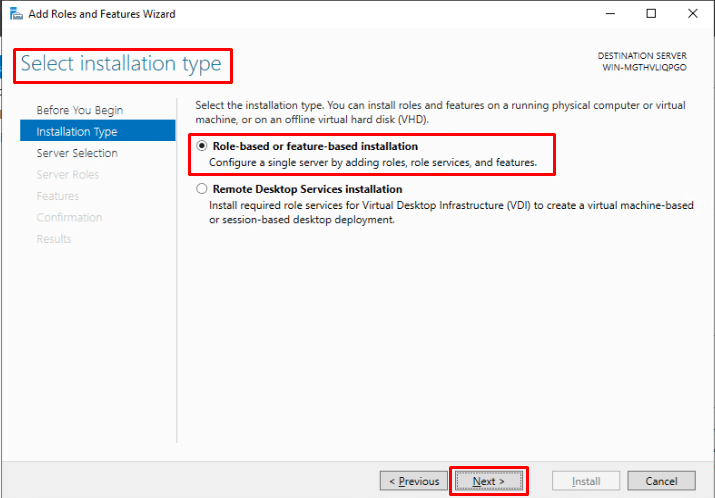Open the Server Selection step
The image size is (715, 498).
point(77,153)
